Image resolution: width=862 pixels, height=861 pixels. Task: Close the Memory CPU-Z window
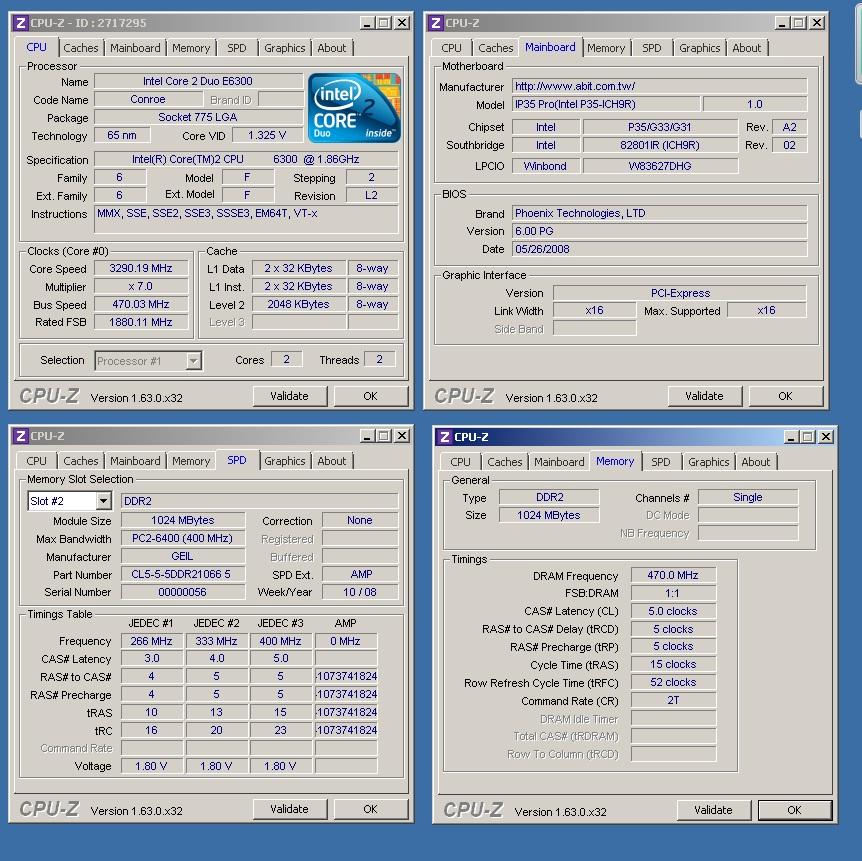point(826,437)
